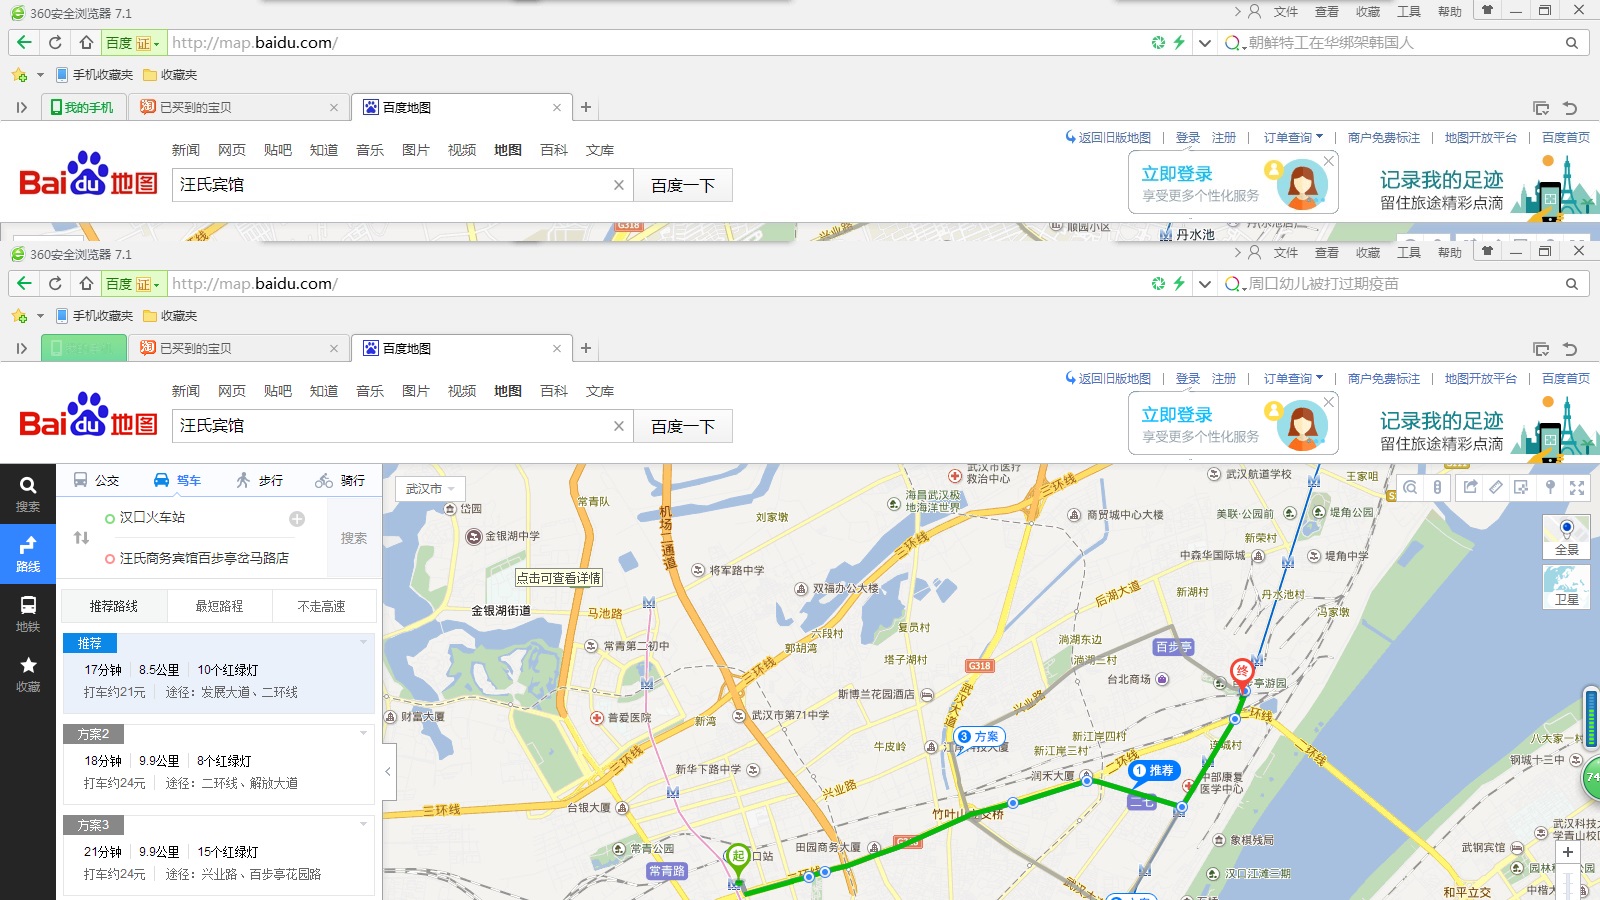Enter fullscreen map mode
This screenshot has width=1600, height=900.
pyautogui.click(x=1577, y=488)
